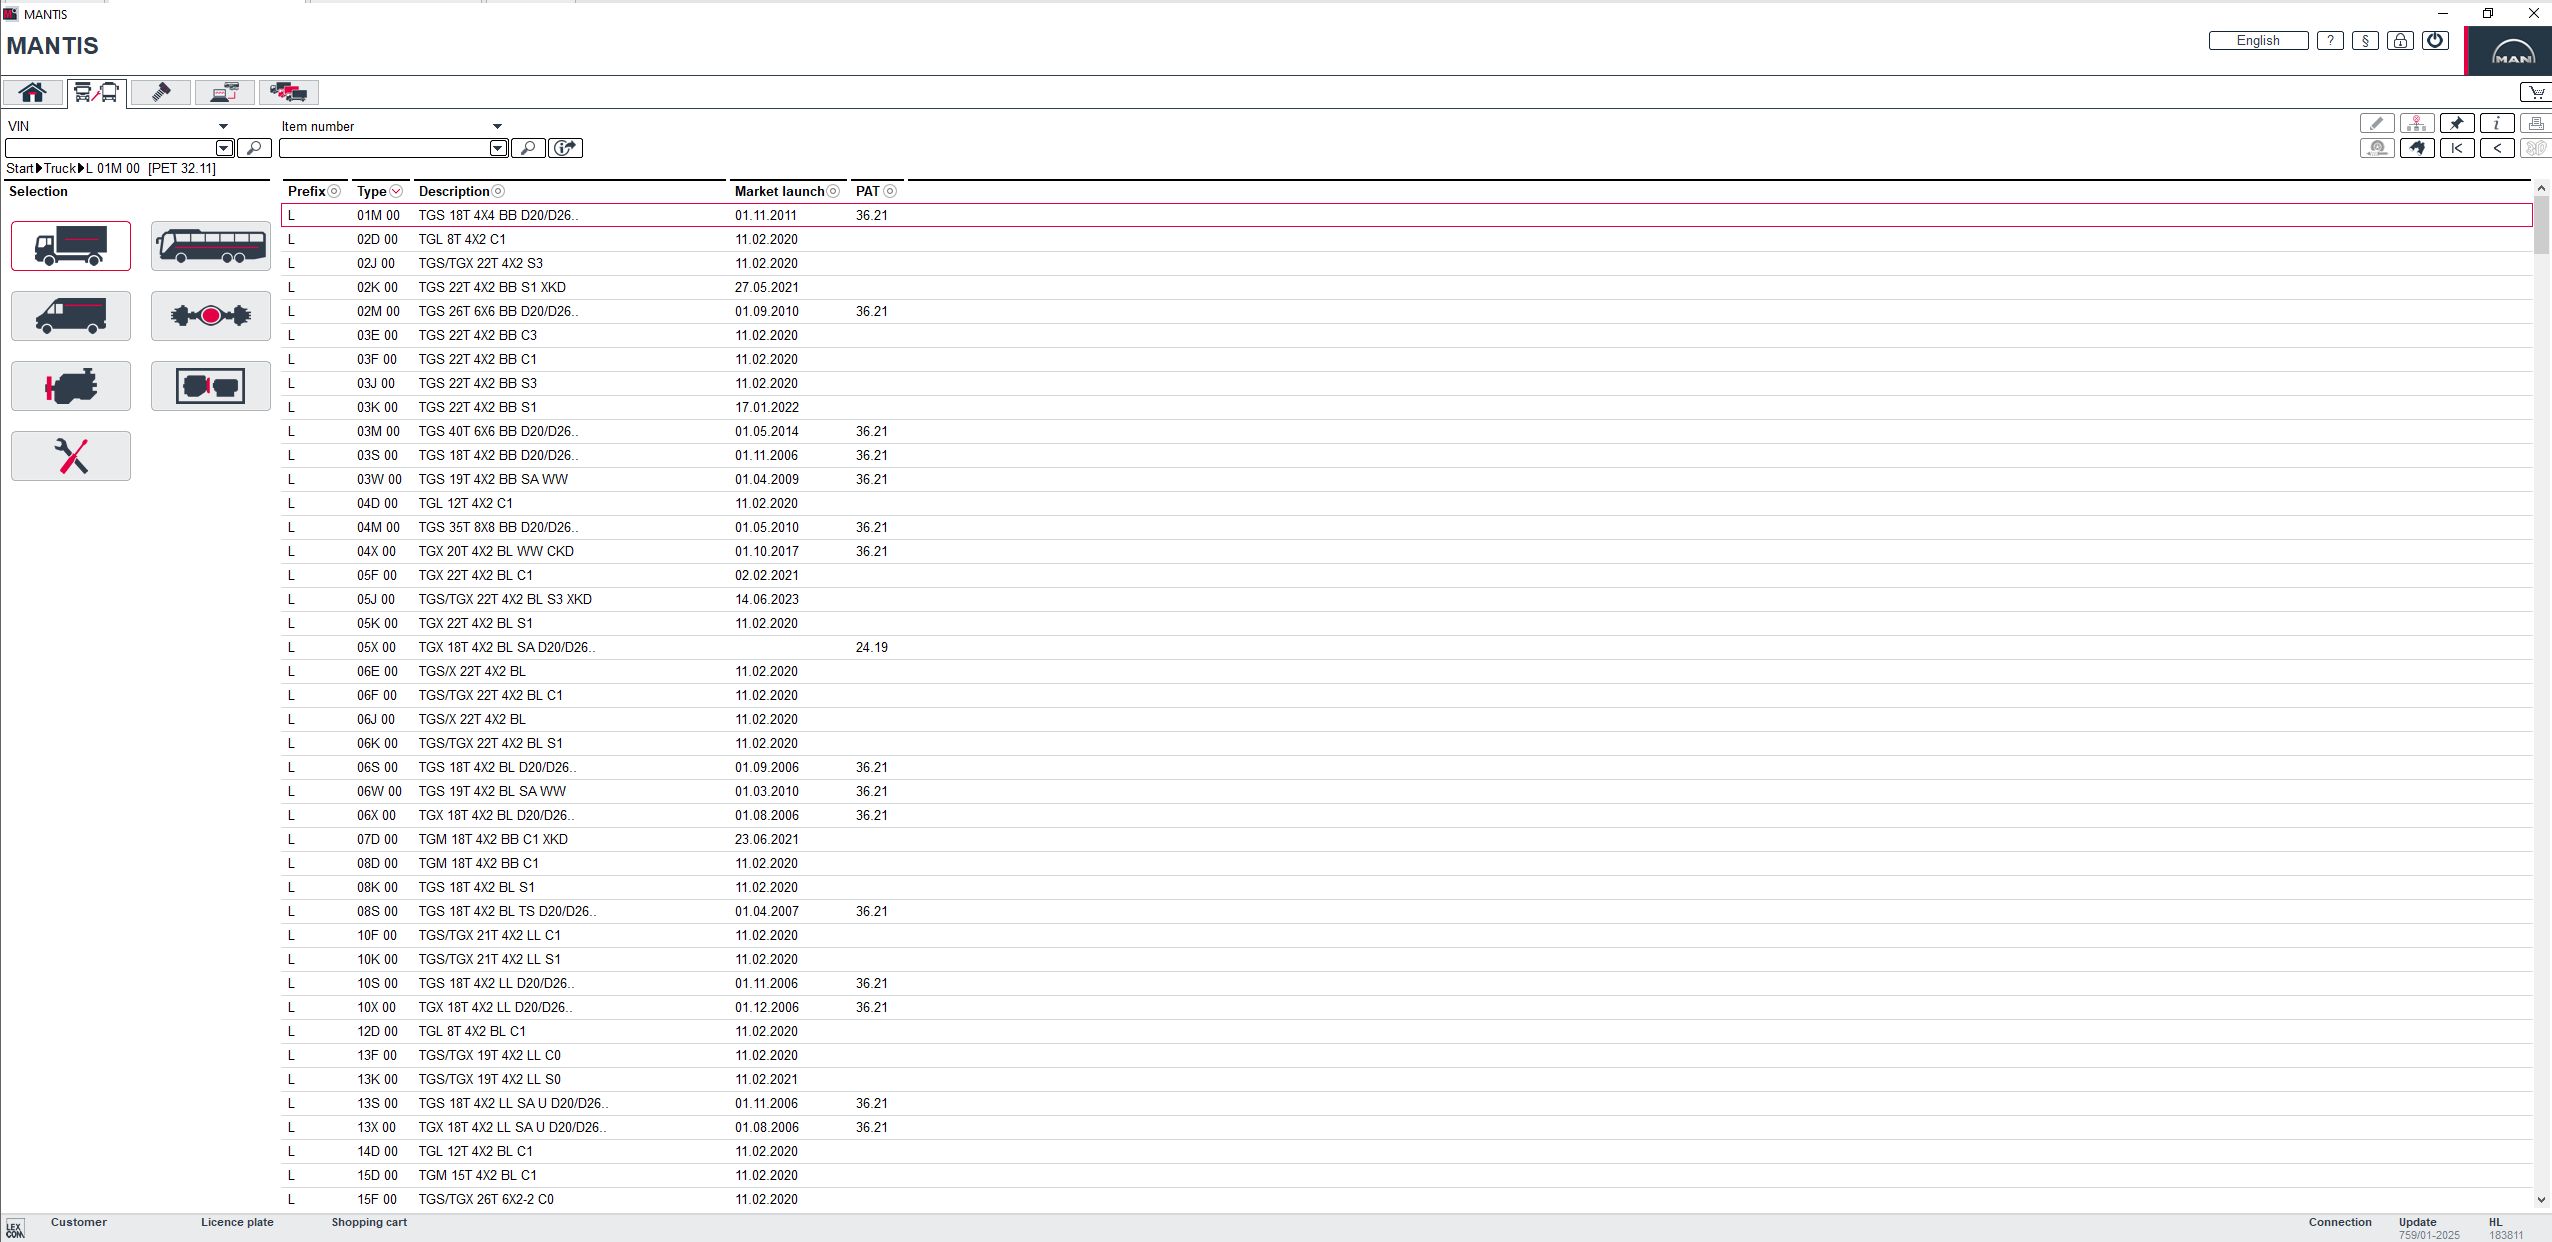Click inside the VIN input field

(x=111, y=148)
